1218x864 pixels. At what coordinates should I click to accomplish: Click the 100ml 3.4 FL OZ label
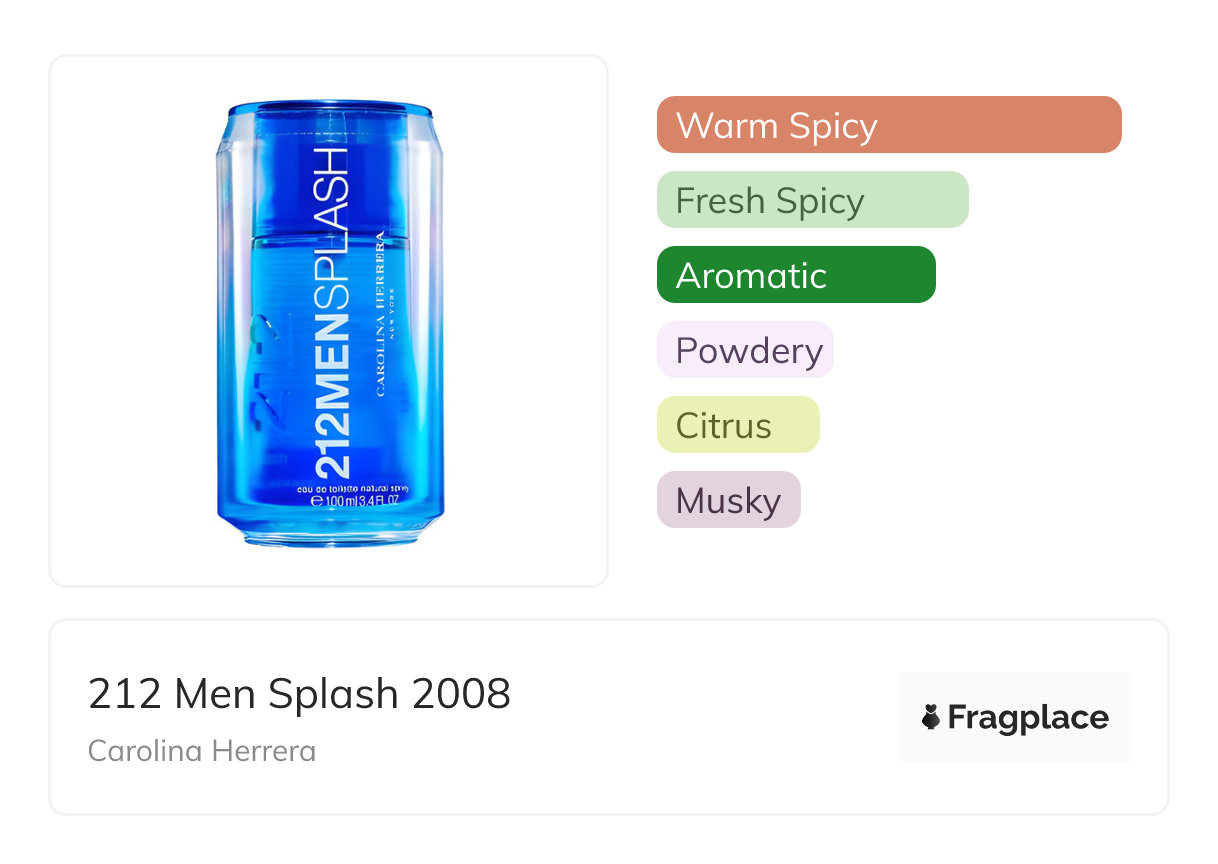362,500
